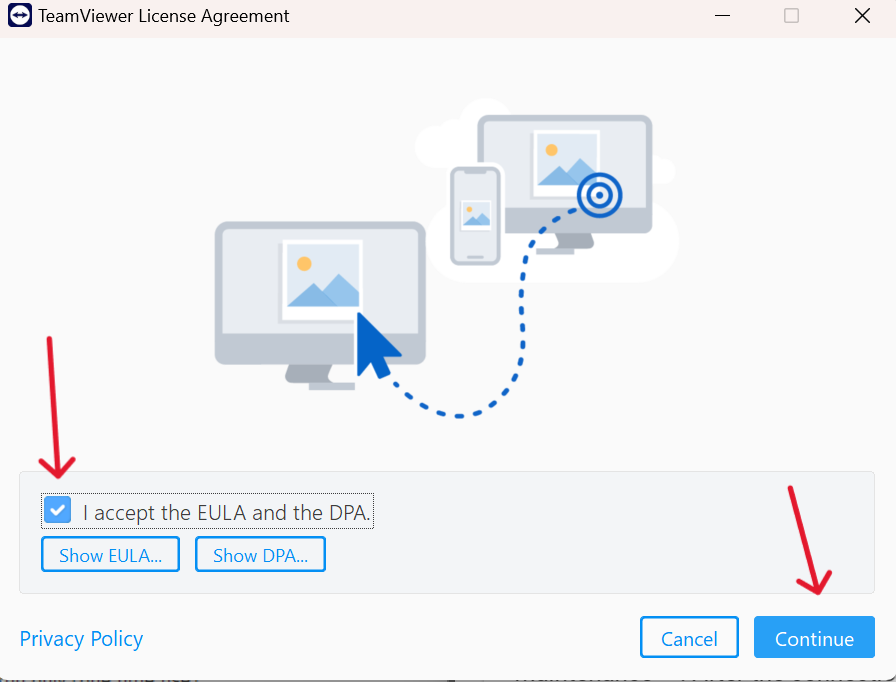Click the TeamViewer logo in title bar

click(20, 15)
